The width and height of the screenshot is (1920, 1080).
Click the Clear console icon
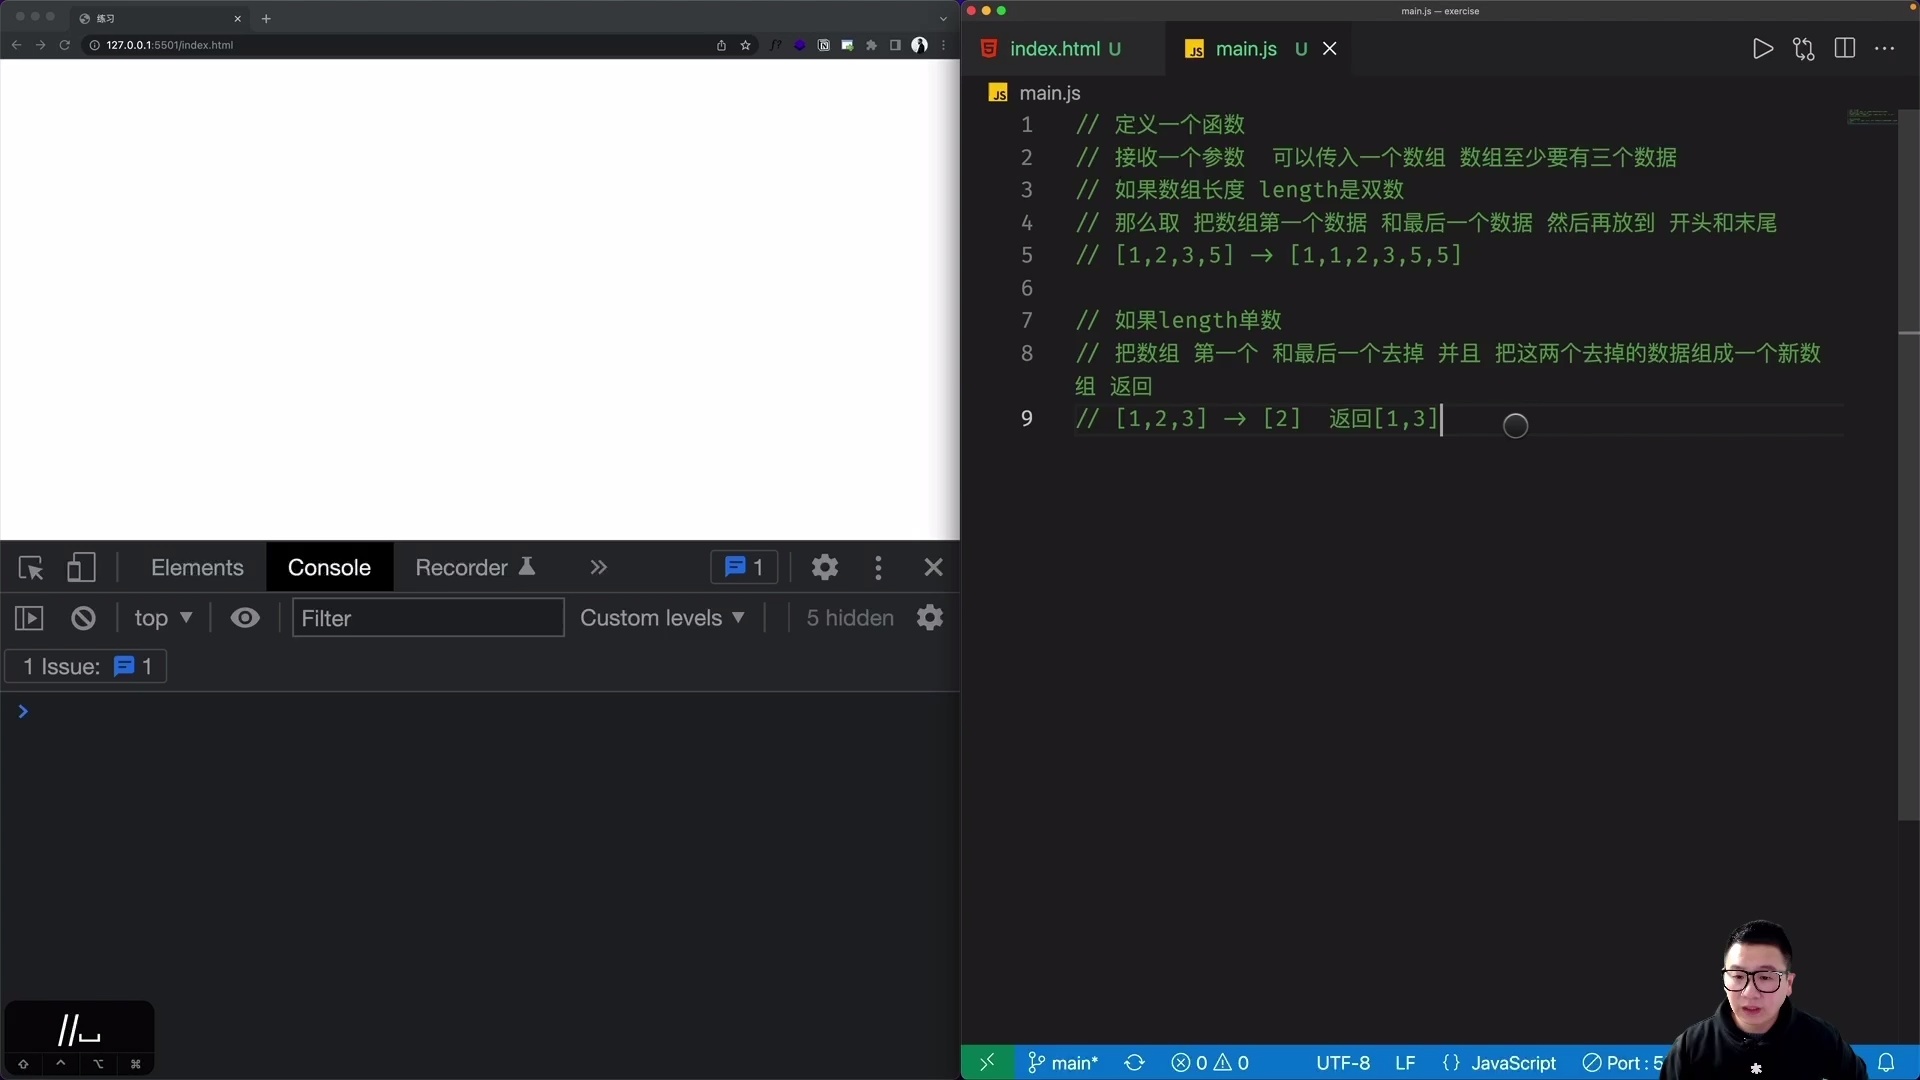83,617
